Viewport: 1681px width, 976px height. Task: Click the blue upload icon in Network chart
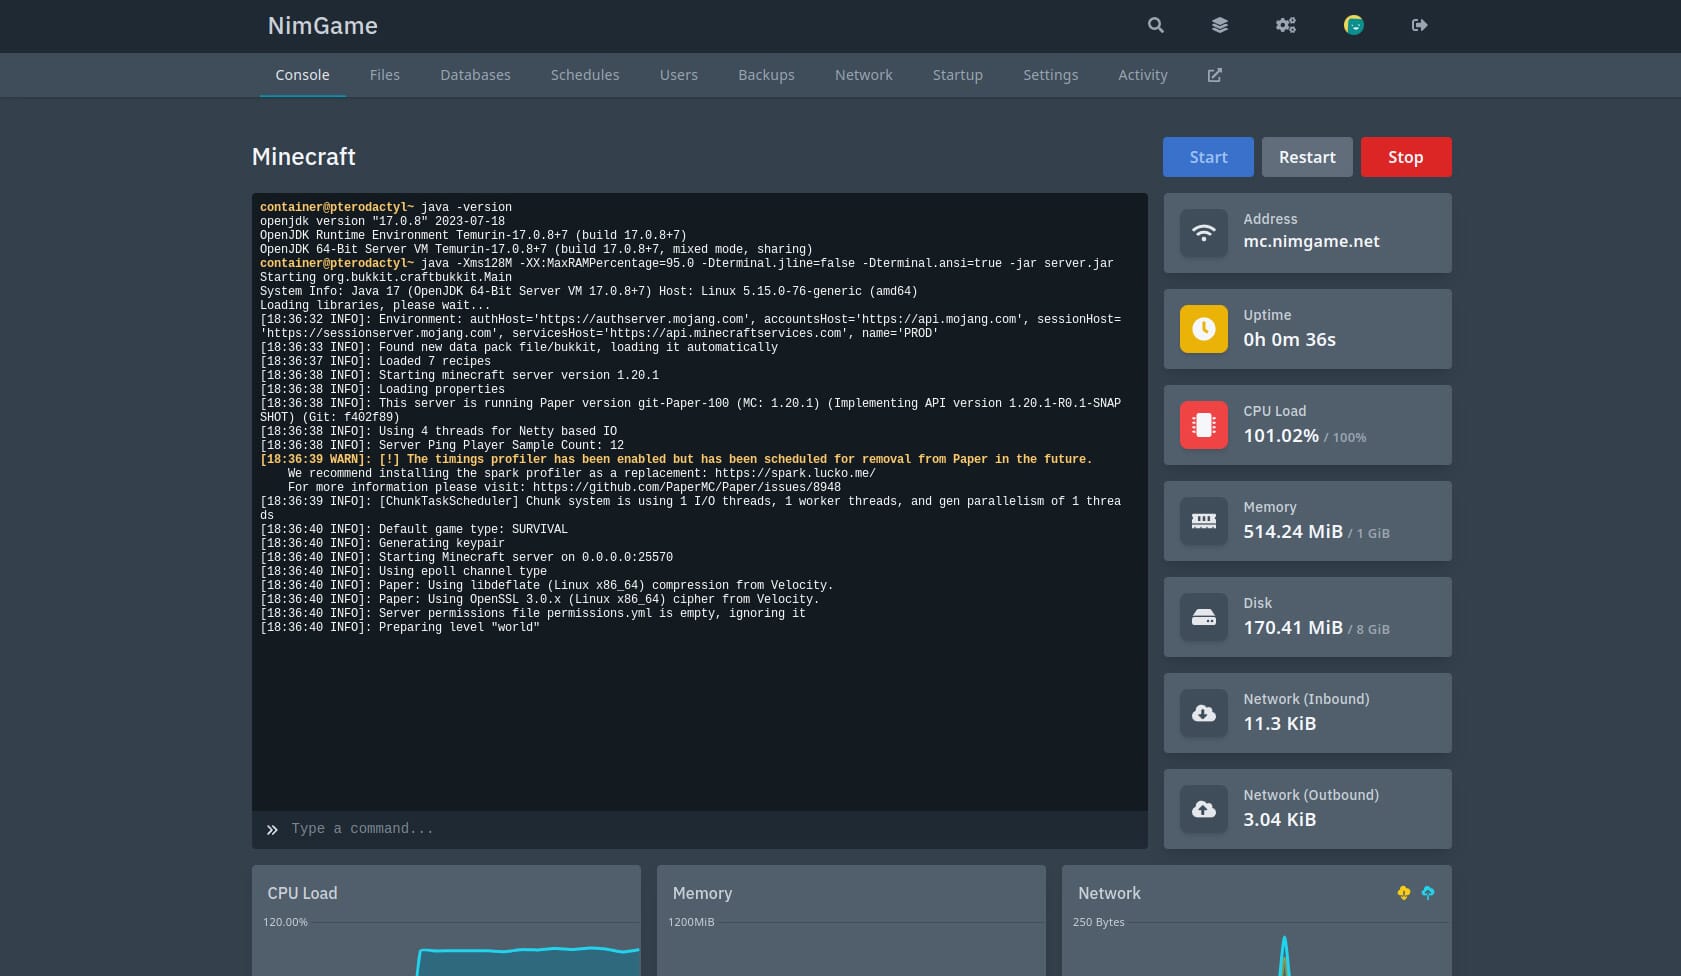click(1428, 892)
